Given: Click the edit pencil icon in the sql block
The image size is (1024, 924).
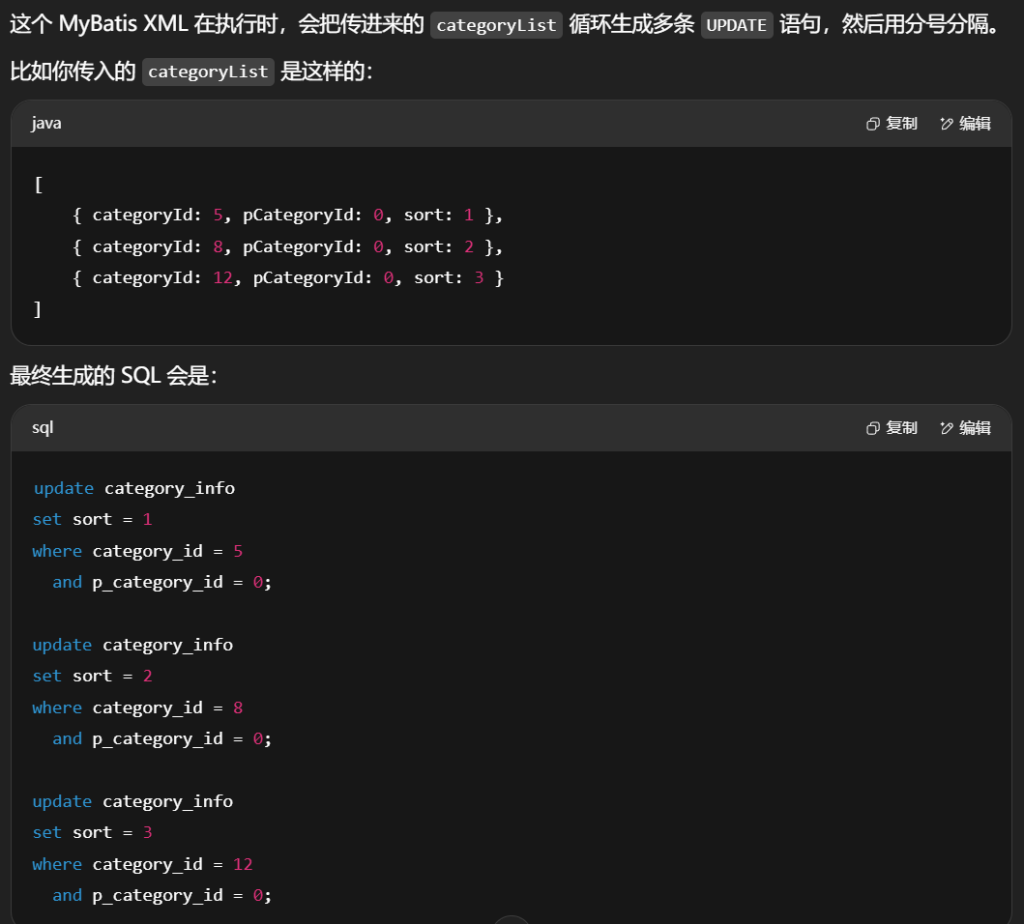Looking at the screenshot, I should [946, 428].
